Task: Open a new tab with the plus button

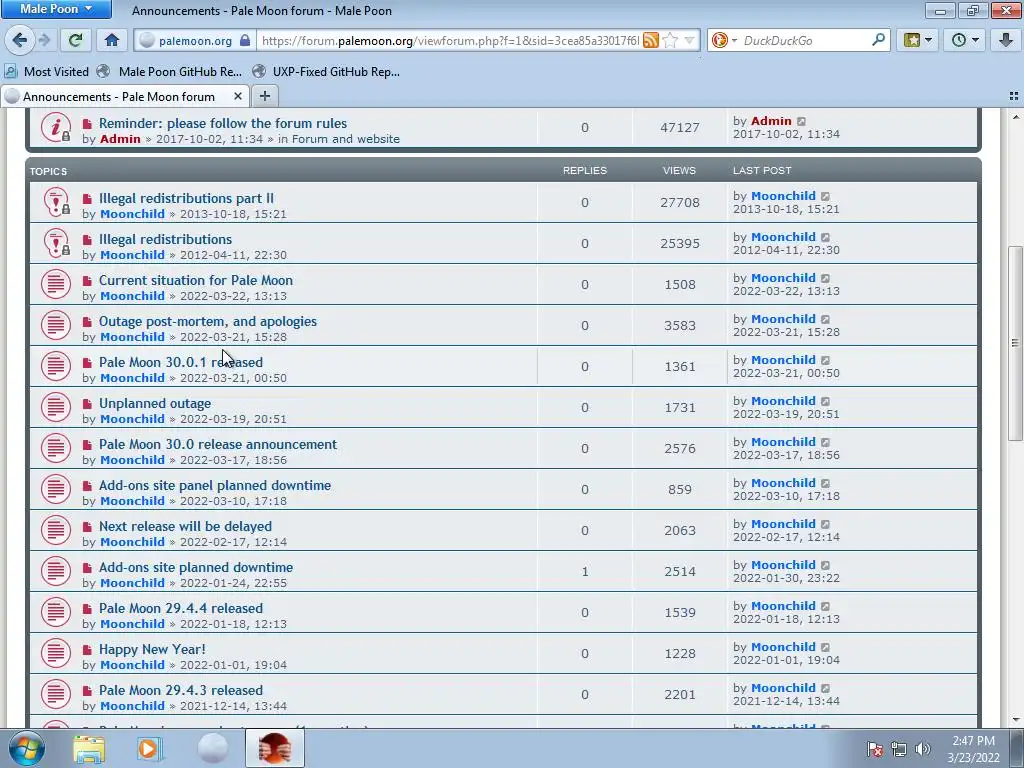Action: pyautogui.click(x=264, y=96)
